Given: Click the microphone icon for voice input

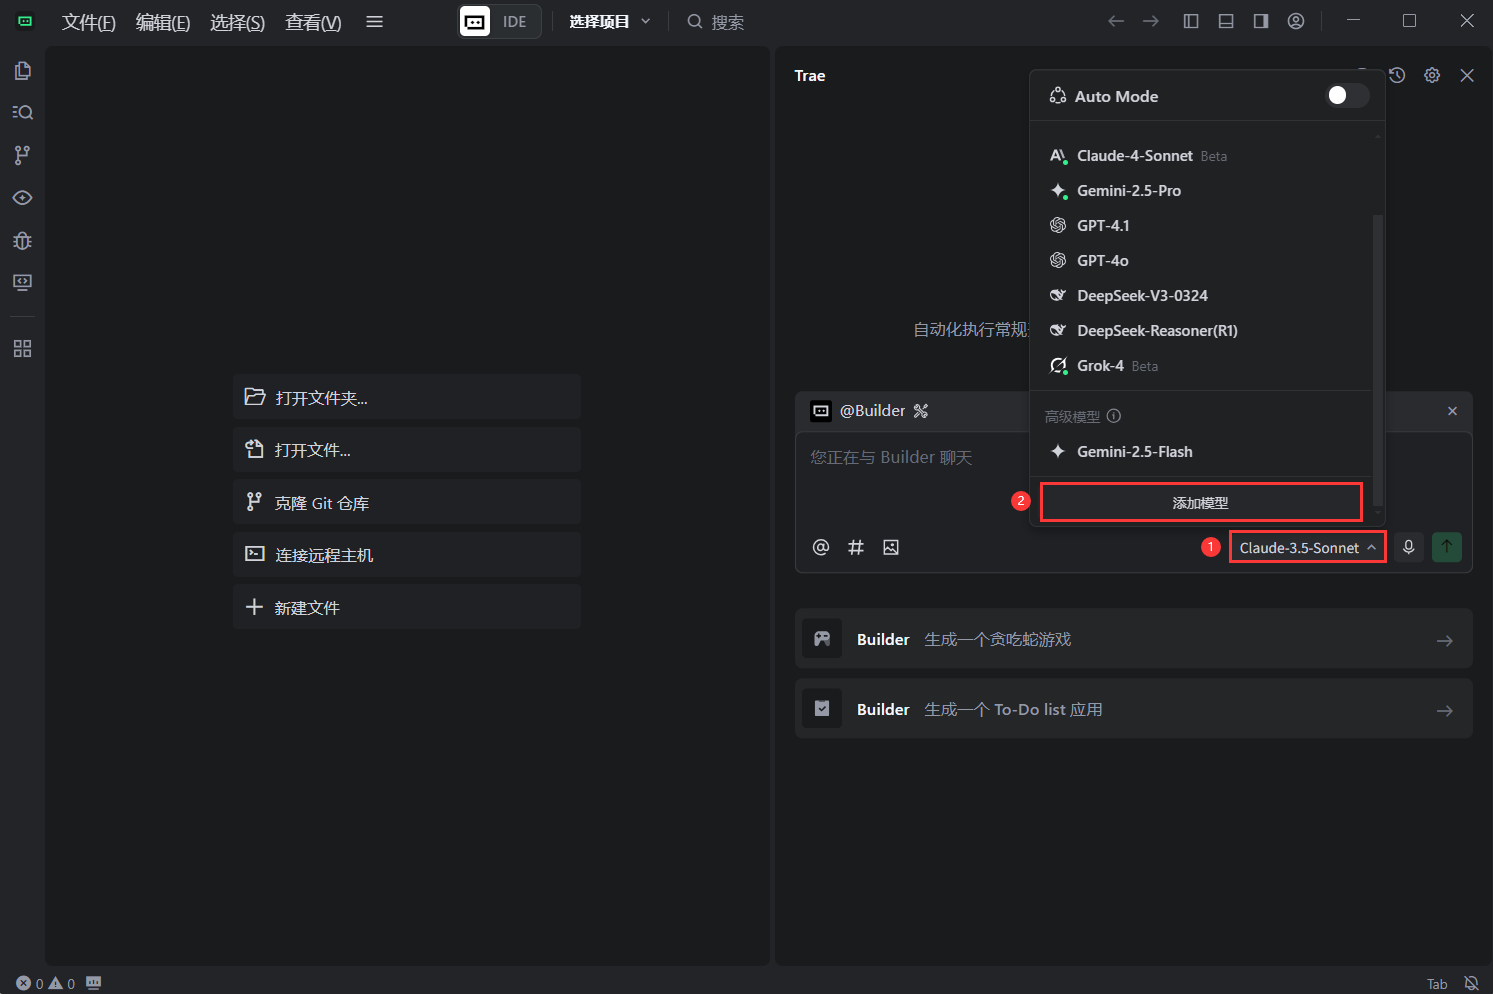Looking at the screenshot, I should click(x=1408, y=547).
